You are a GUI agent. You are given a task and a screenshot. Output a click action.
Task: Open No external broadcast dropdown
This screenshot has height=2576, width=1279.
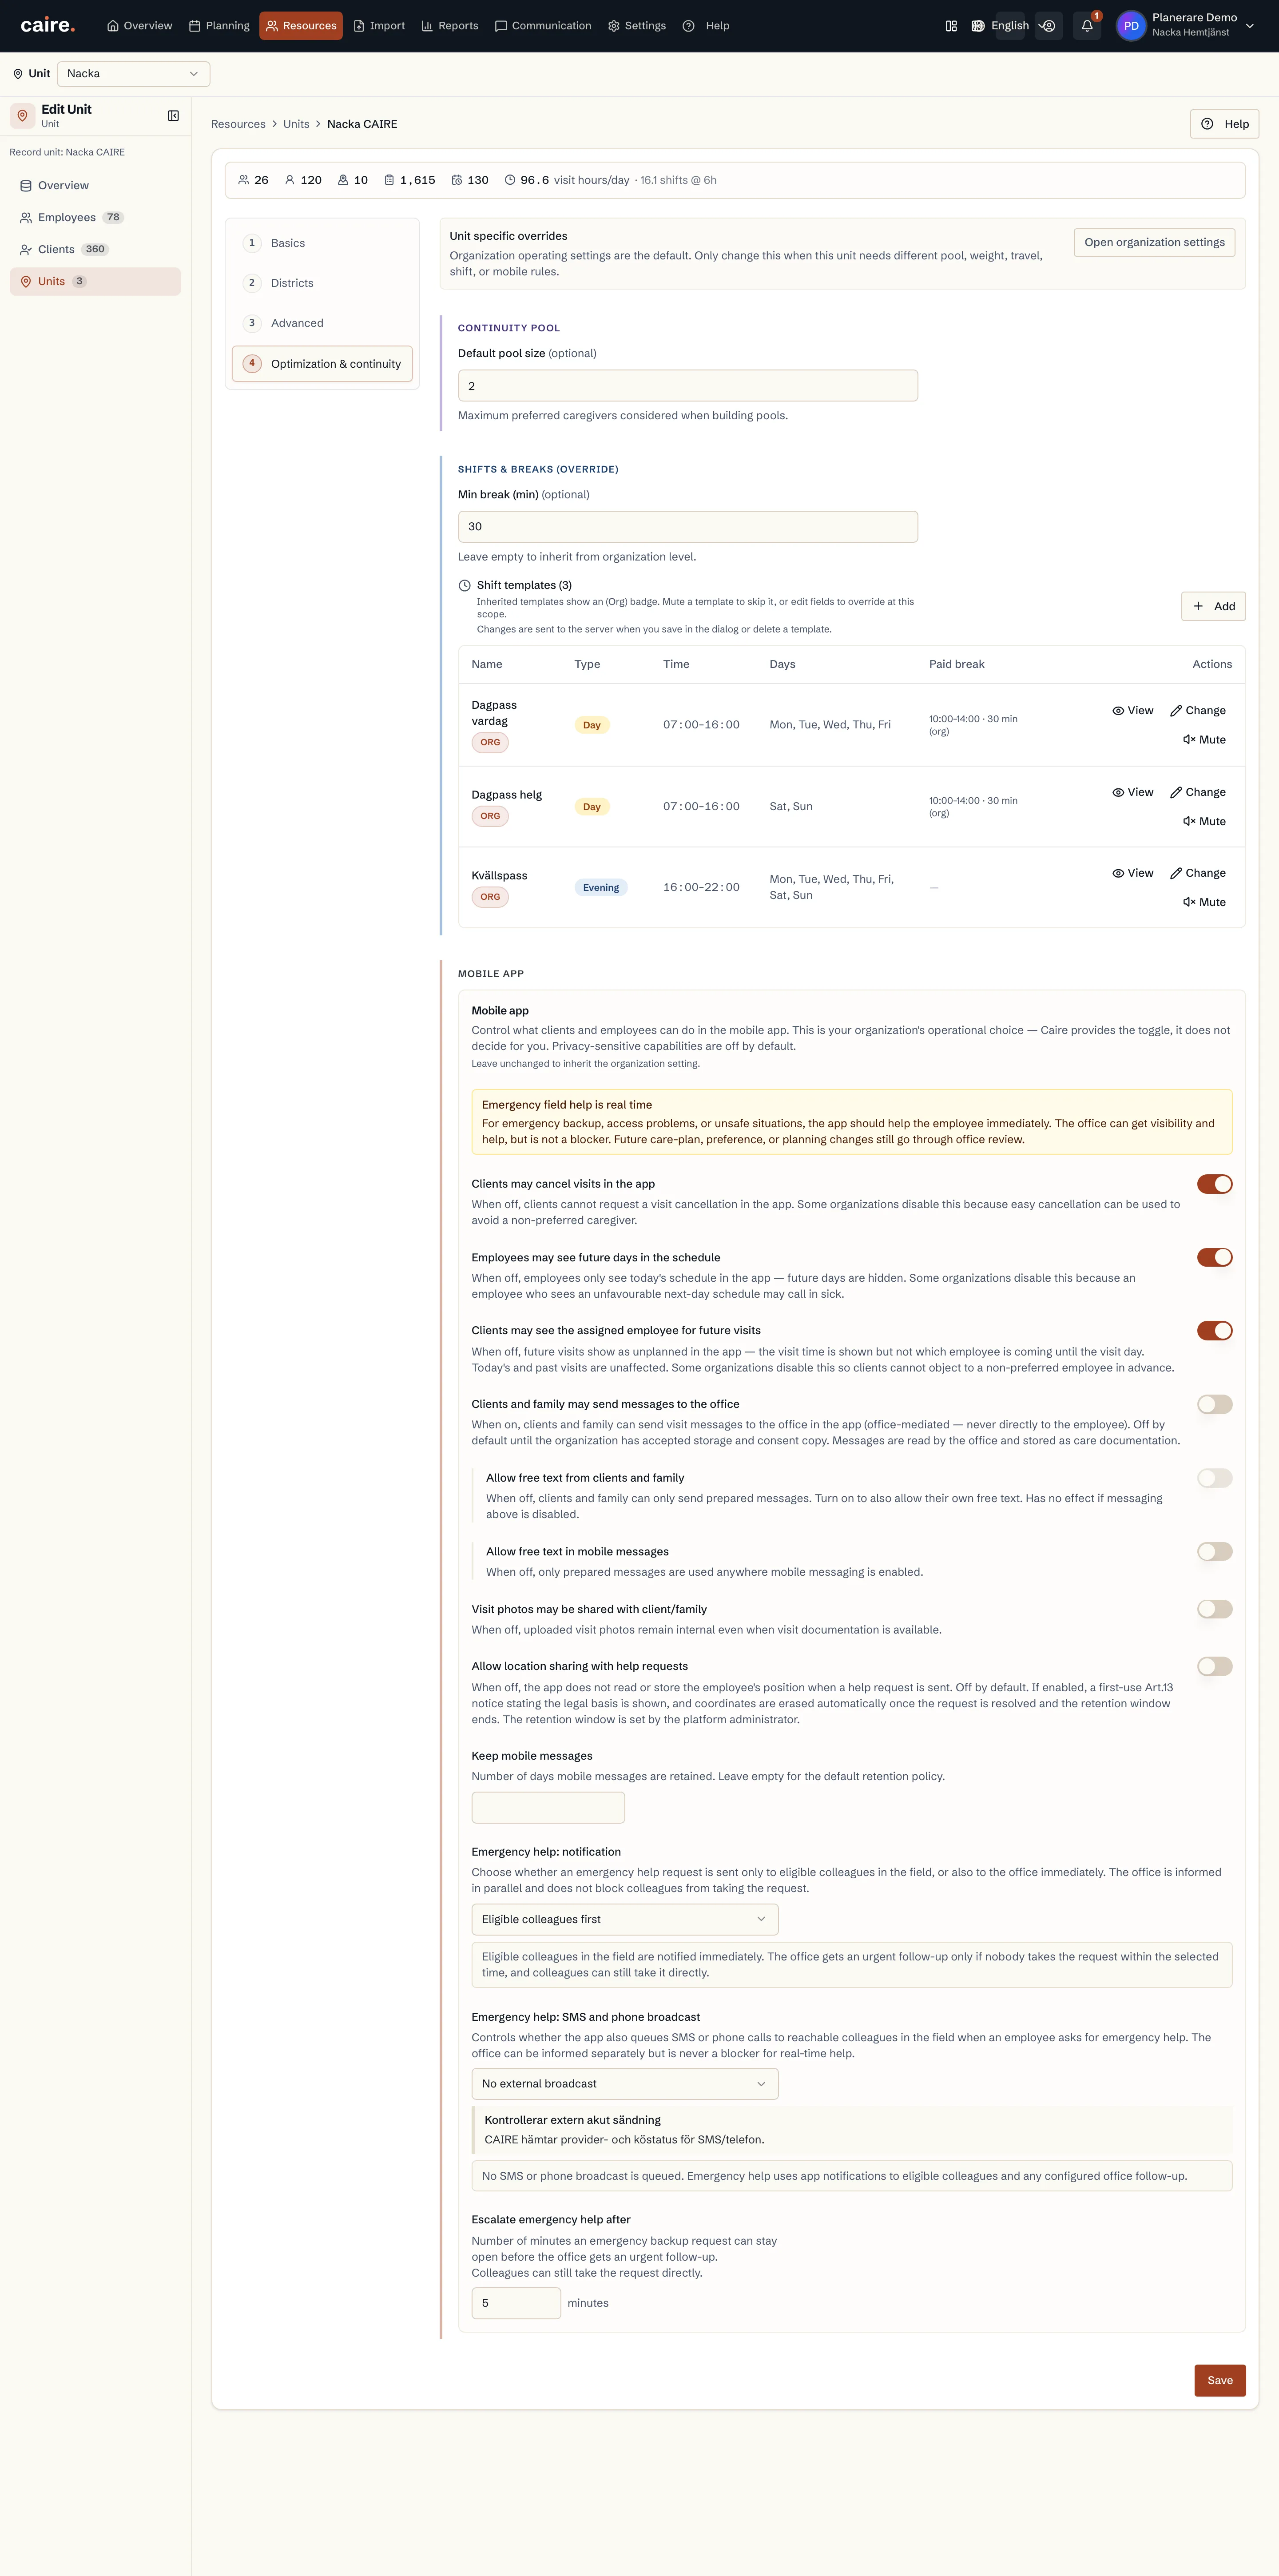pos(624,2084)
